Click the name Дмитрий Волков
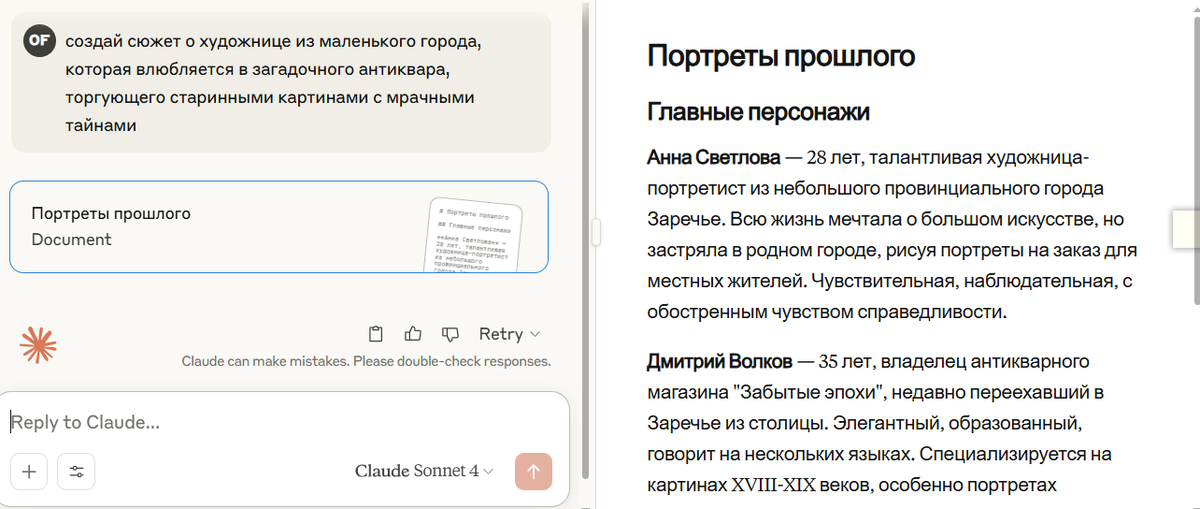 point(720,360)
